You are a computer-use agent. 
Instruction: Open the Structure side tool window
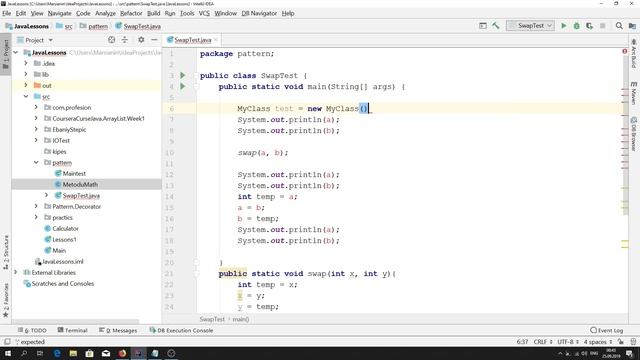(x=6, y=252)
